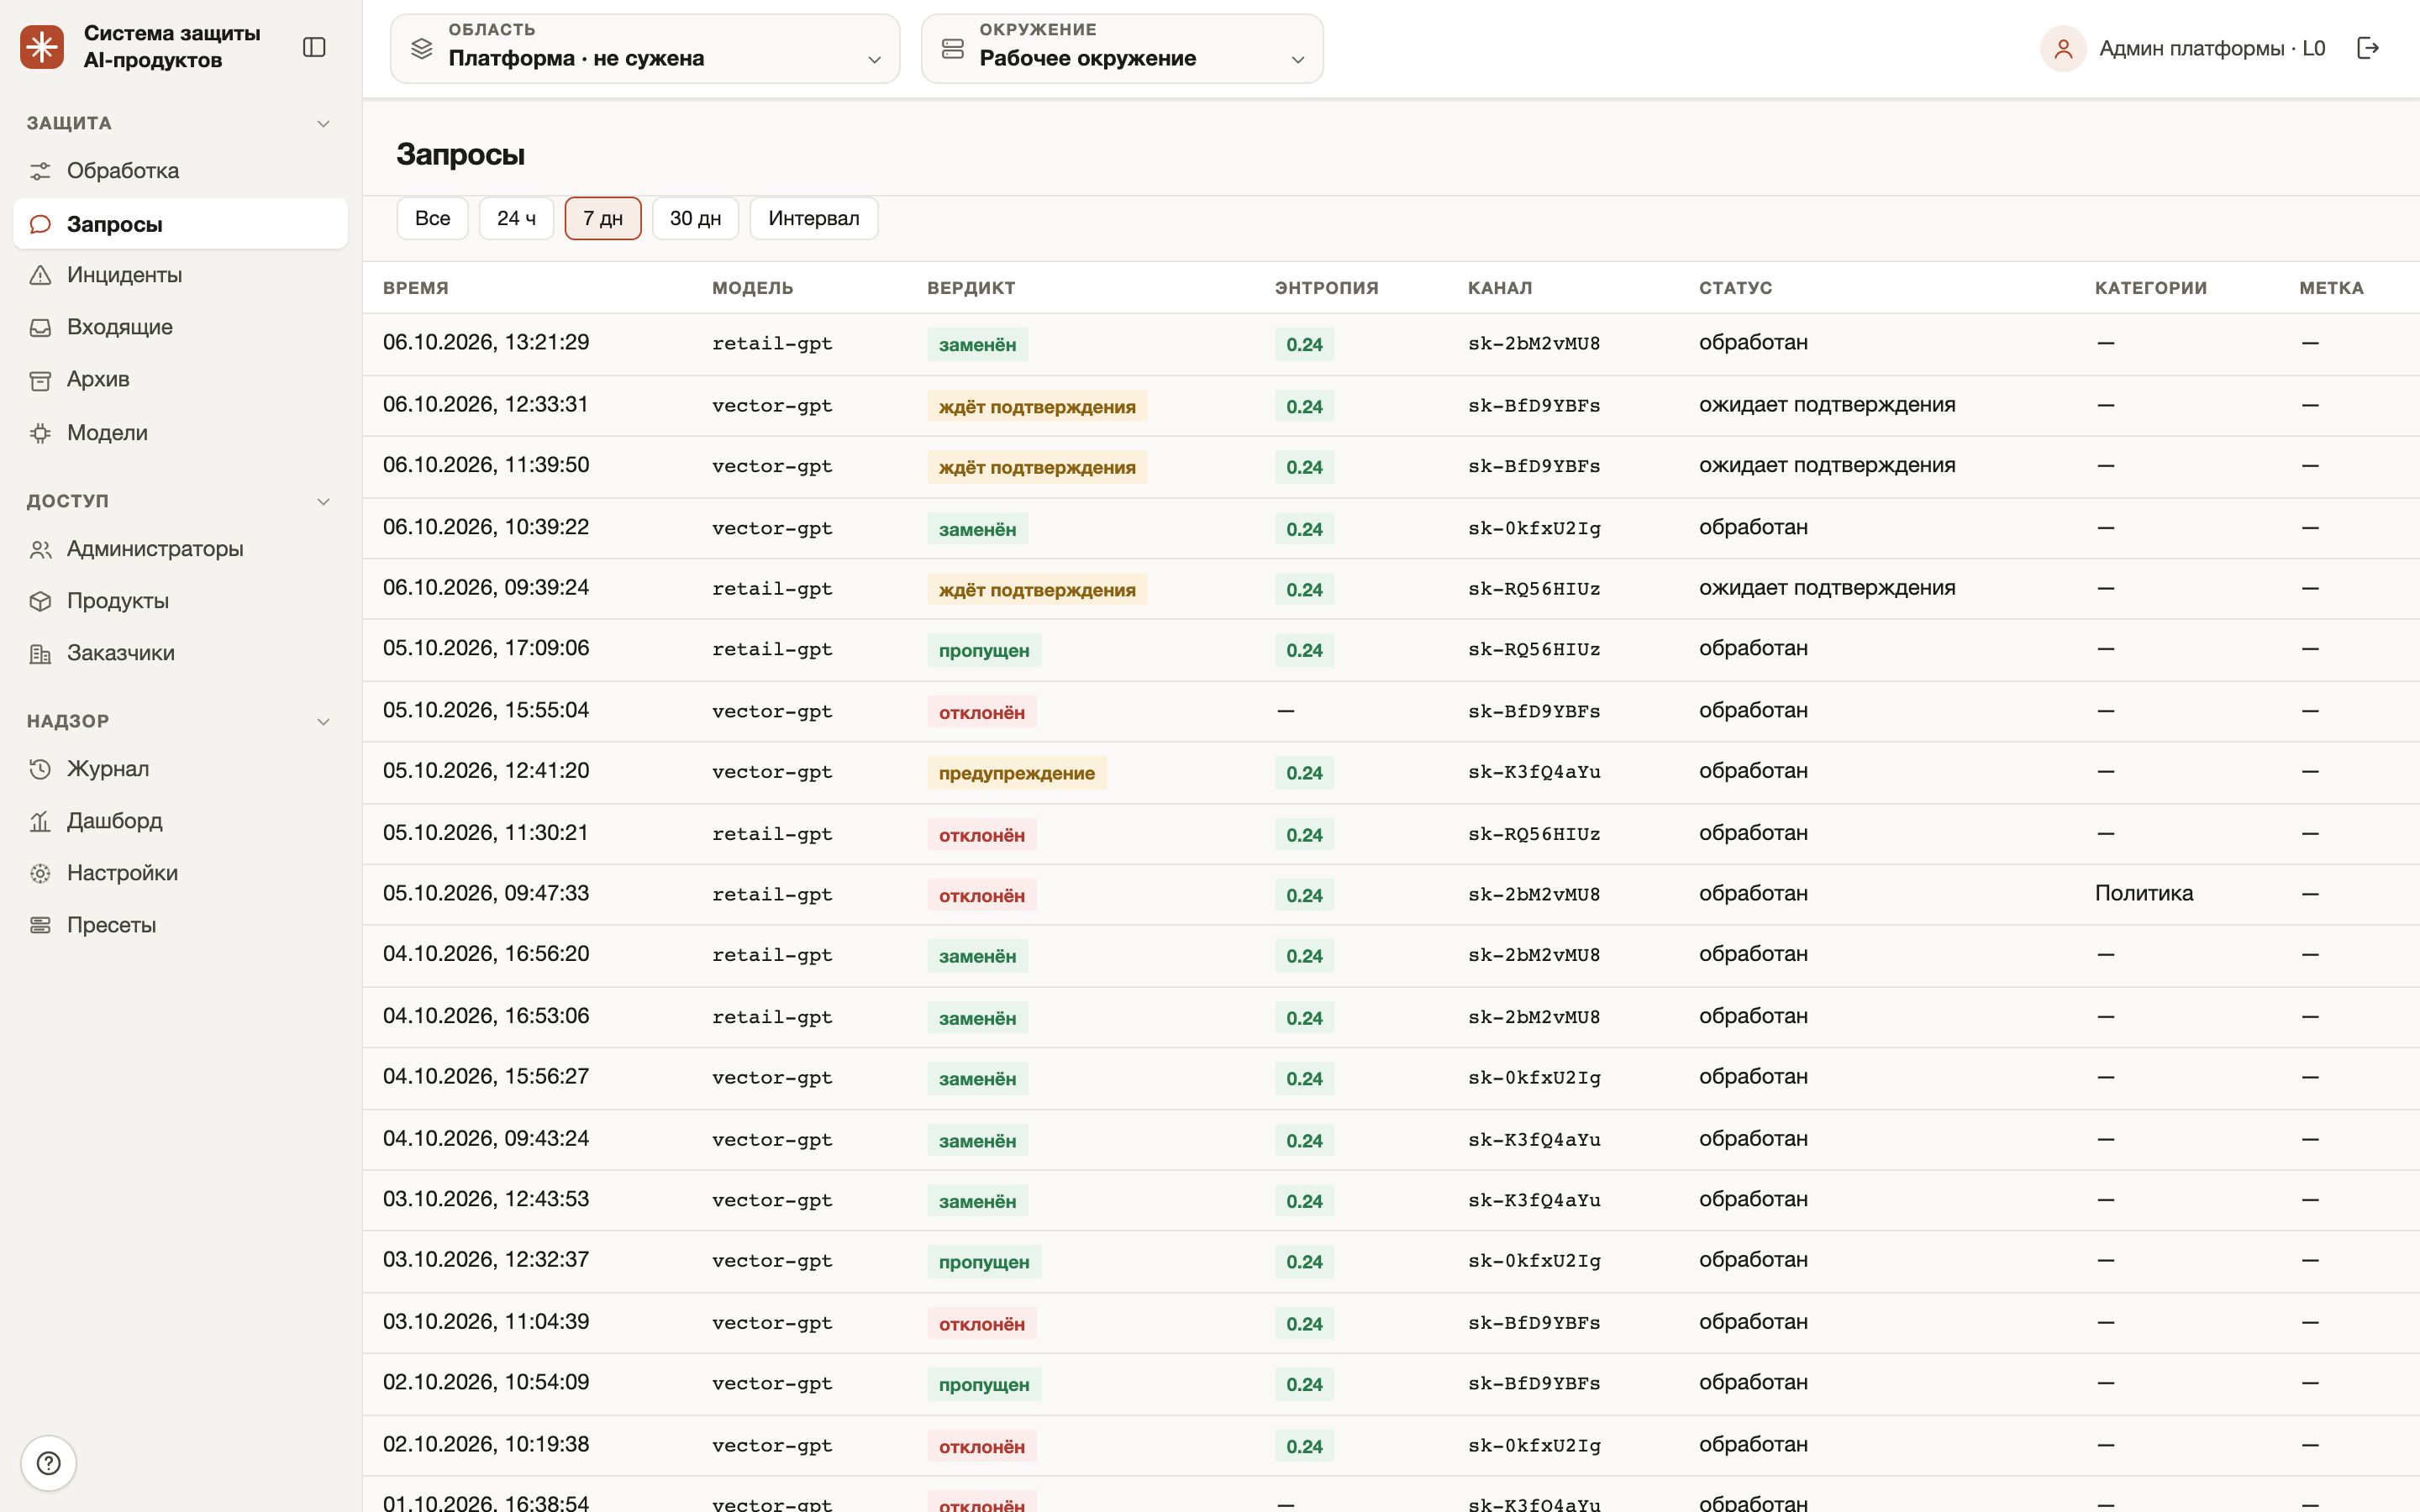Click the Дашборд chart icon
Viewport: 2420px width, 1512px height.
coord(40,821)
